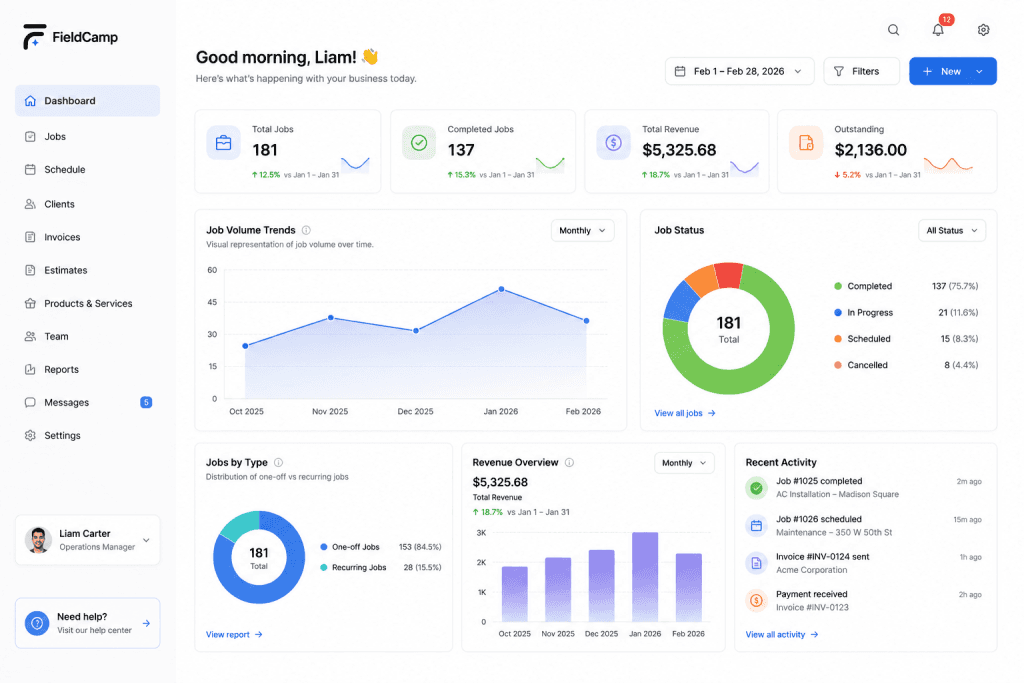Viewport: 1024px width, 683px height.
Task: Click the 'Acme Corporation' text
Action: click(x=812, y=570)
